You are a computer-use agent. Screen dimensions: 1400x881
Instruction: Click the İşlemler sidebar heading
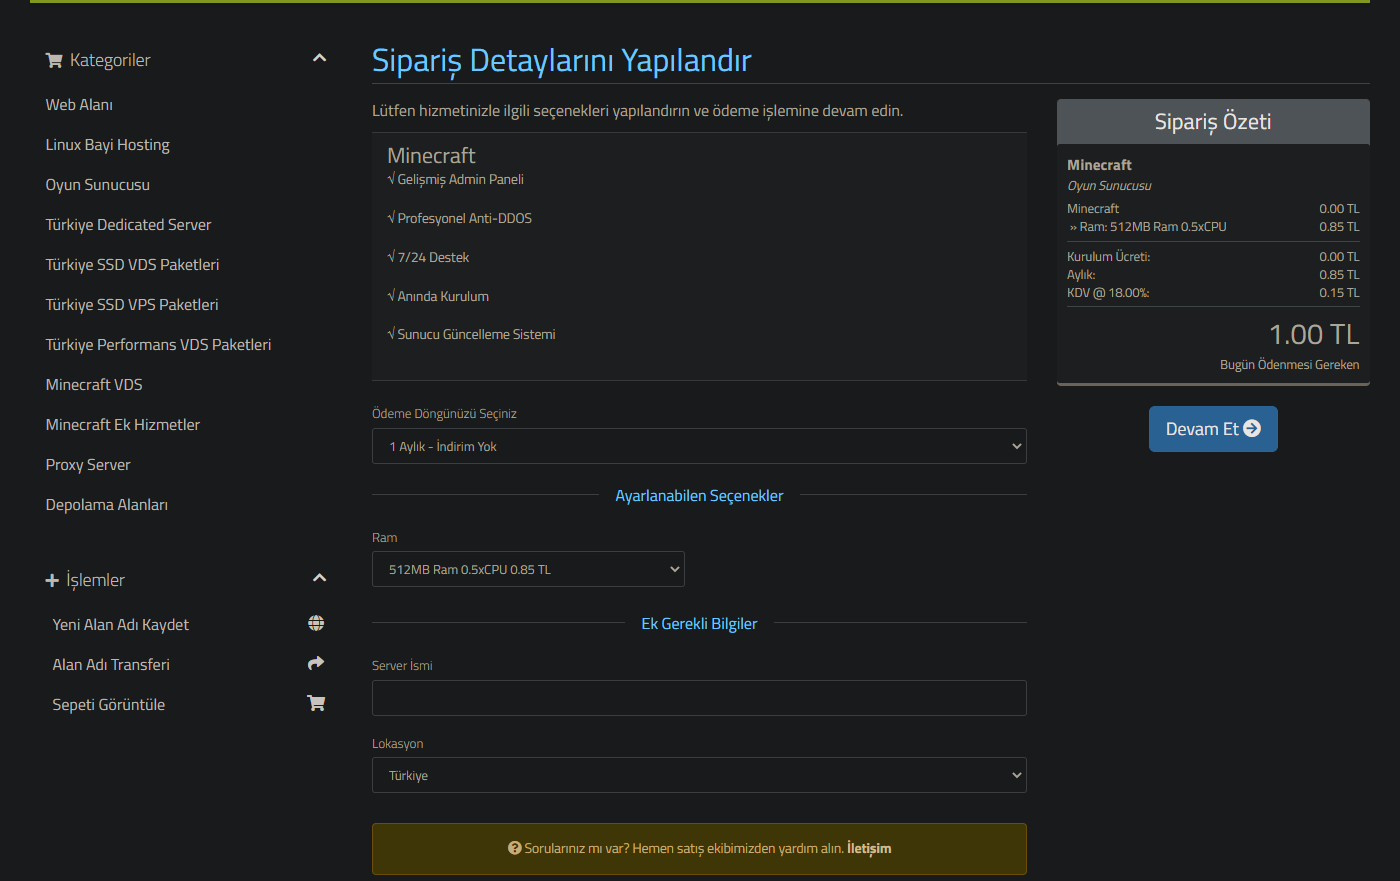click(x=95, y=580)
